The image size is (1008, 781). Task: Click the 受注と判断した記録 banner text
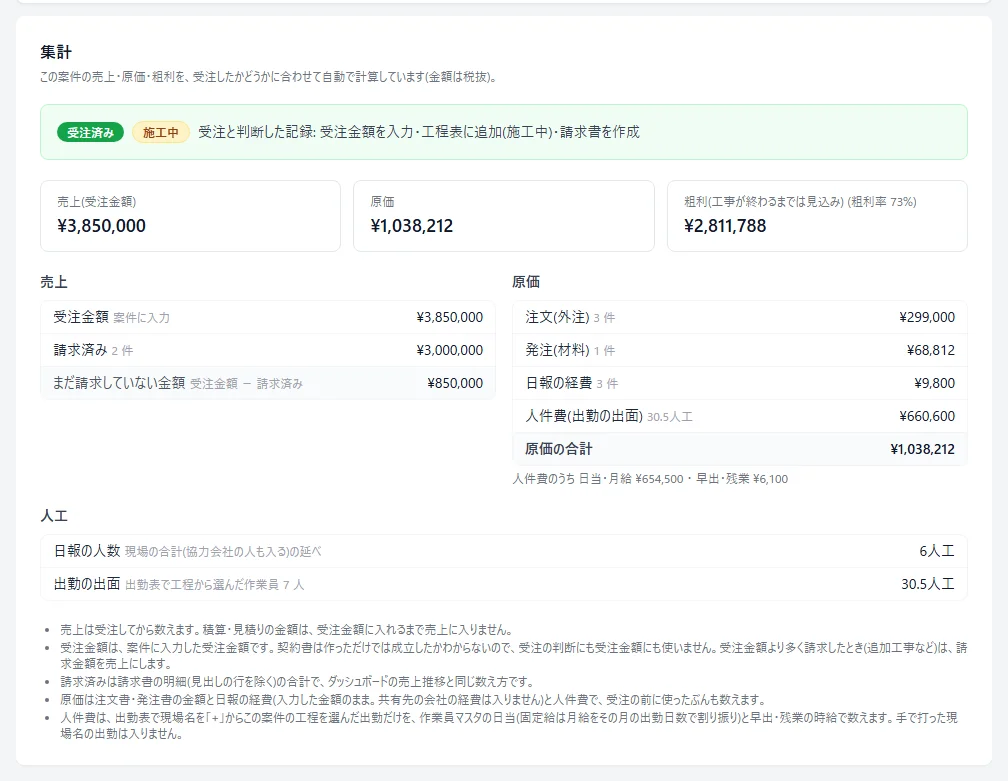[418, 132]
